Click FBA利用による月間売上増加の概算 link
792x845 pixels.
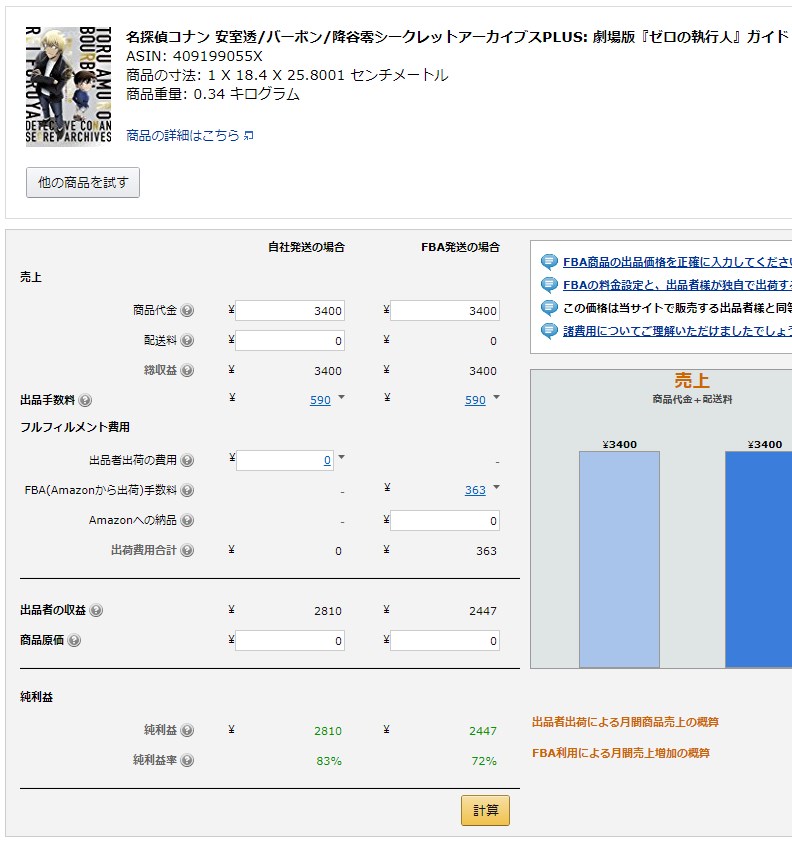621,753
